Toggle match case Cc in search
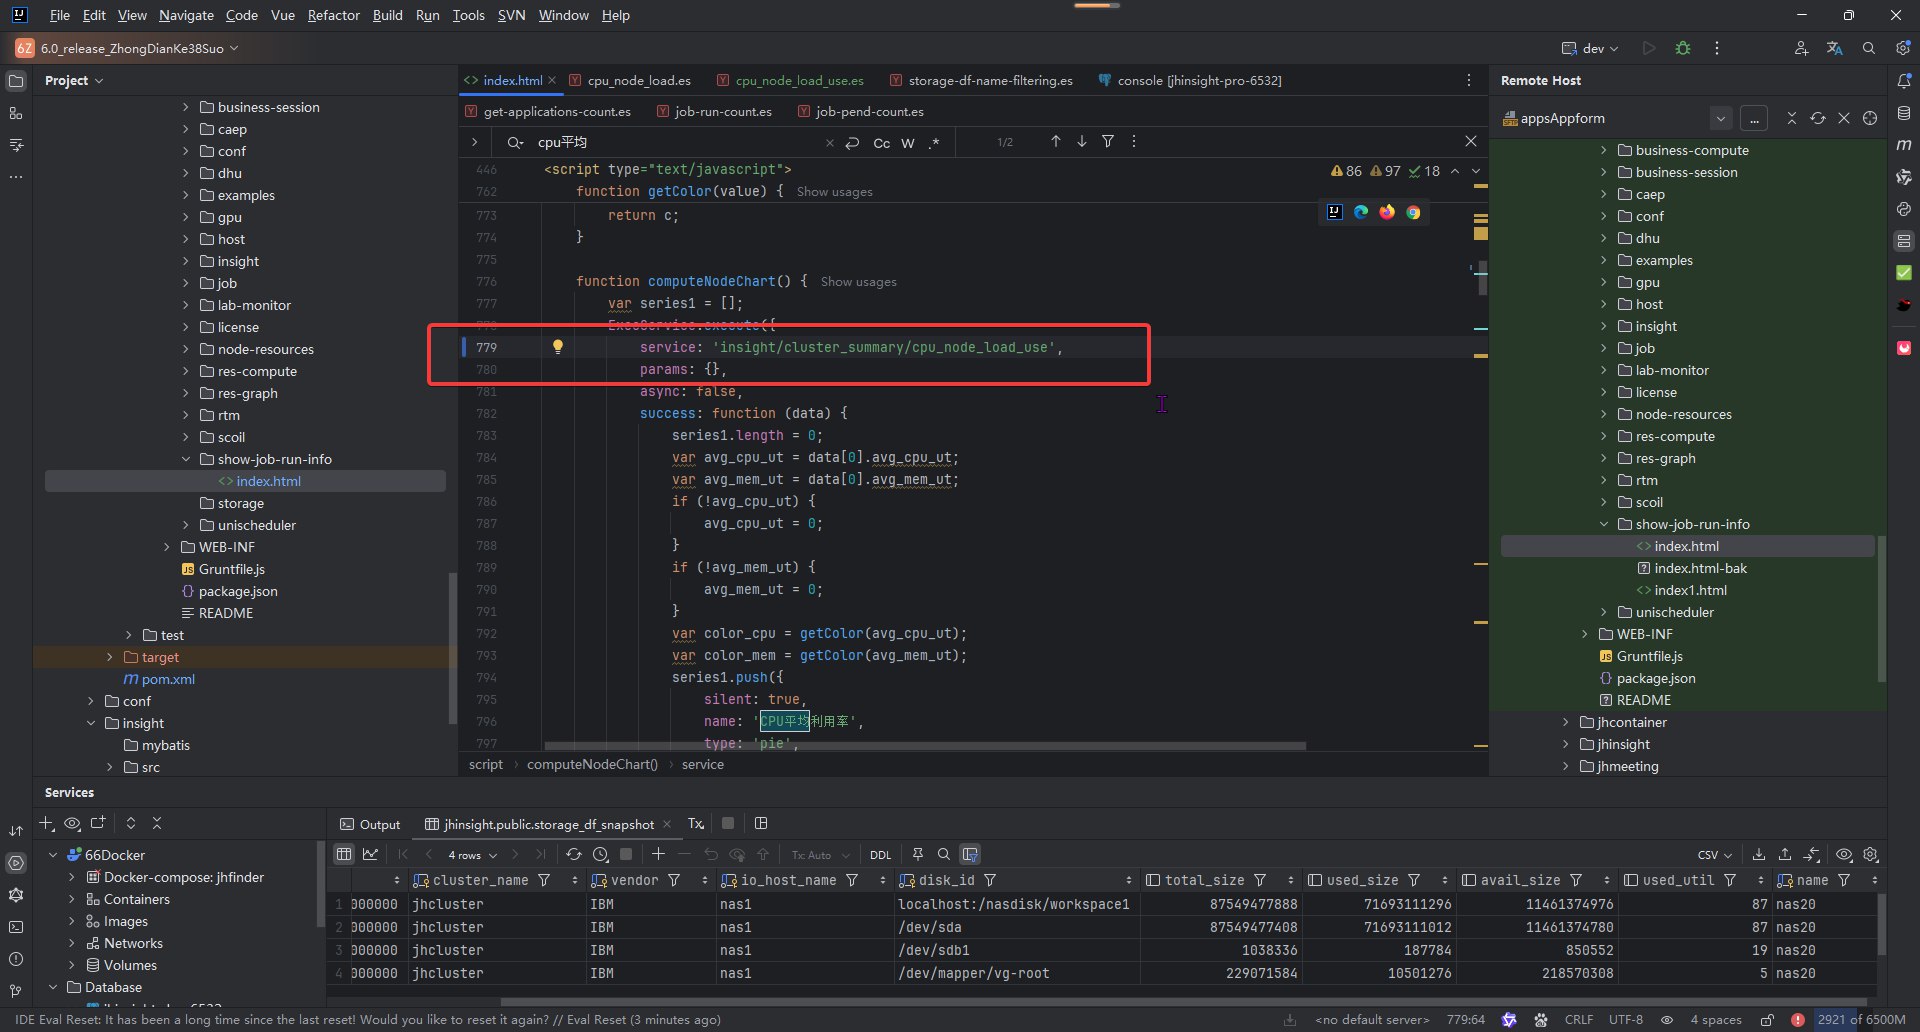The height and width of the screenshot is (1032, 1920). coord(881,143)
